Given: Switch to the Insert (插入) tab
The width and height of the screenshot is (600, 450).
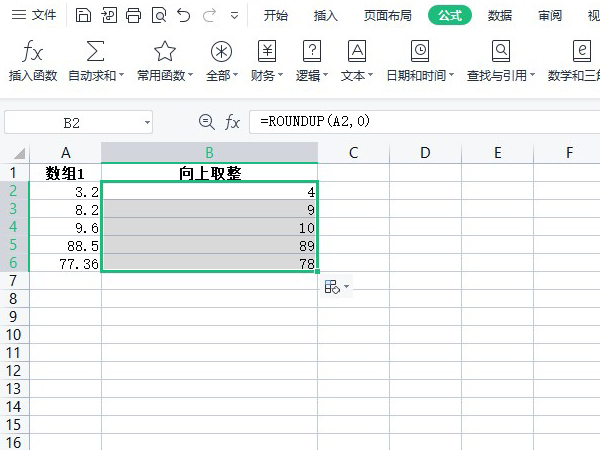Looking at the screenshot, I should click(x=325, y=15).
